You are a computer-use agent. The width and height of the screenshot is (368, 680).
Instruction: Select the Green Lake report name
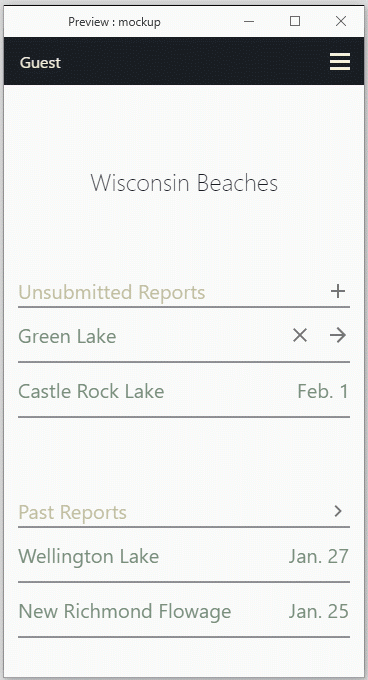coord(67,337)
